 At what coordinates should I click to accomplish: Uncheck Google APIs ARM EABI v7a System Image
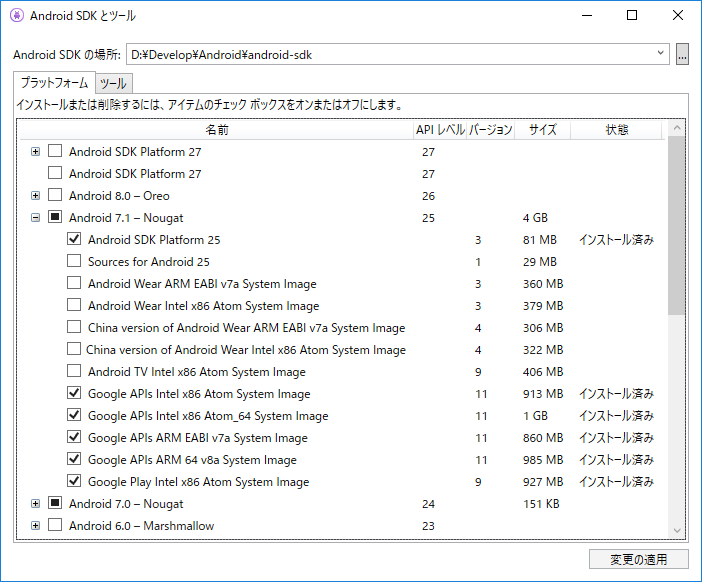(74, 436)
